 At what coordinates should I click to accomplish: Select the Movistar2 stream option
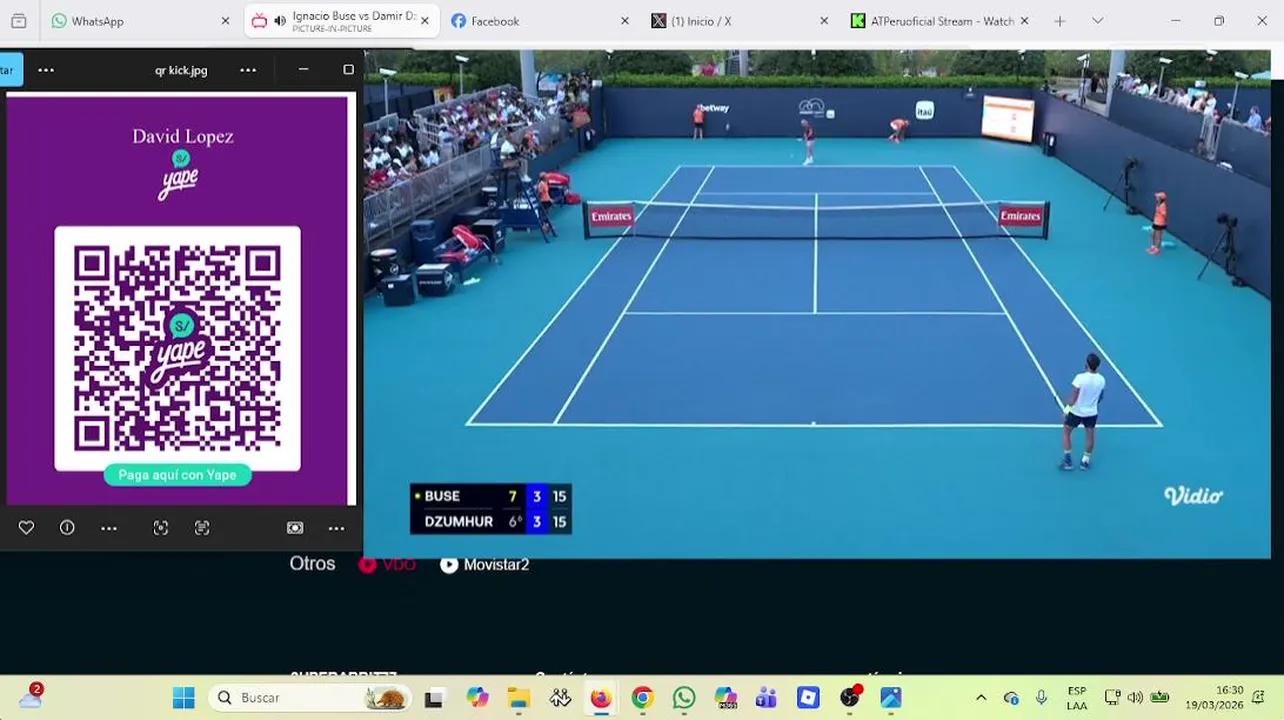point(485,564)
